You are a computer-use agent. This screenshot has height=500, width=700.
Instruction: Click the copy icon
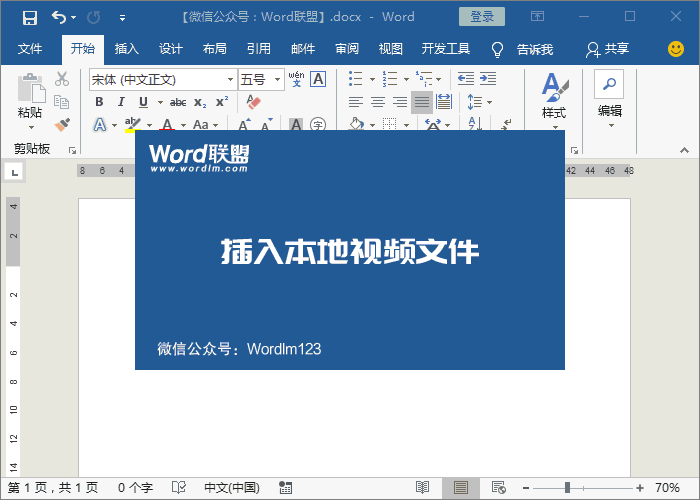pos(62,102)
